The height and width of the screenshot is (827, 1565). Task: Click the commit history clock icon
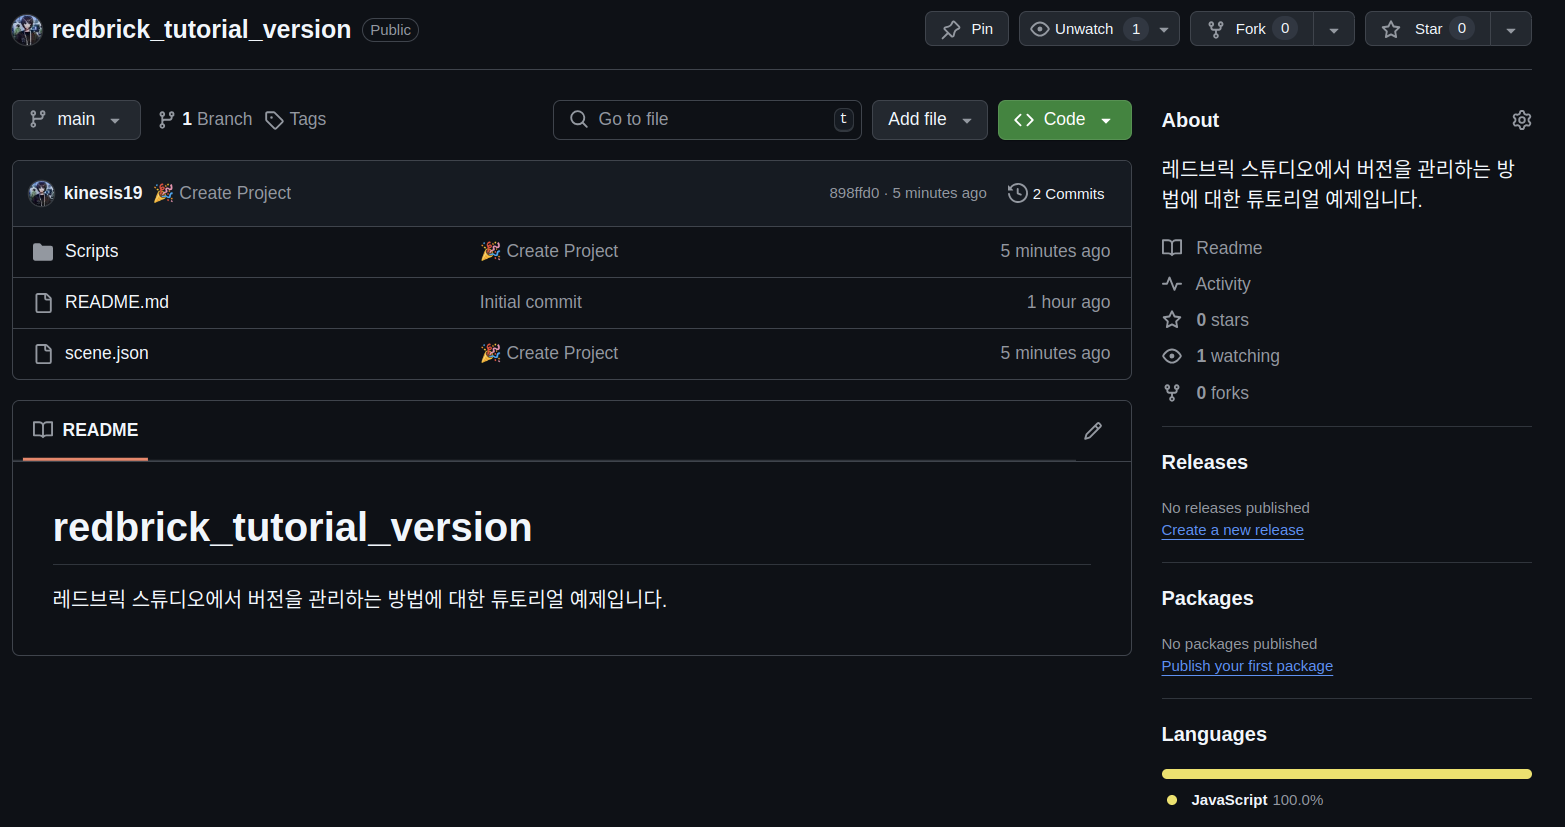pos(1018,193)
